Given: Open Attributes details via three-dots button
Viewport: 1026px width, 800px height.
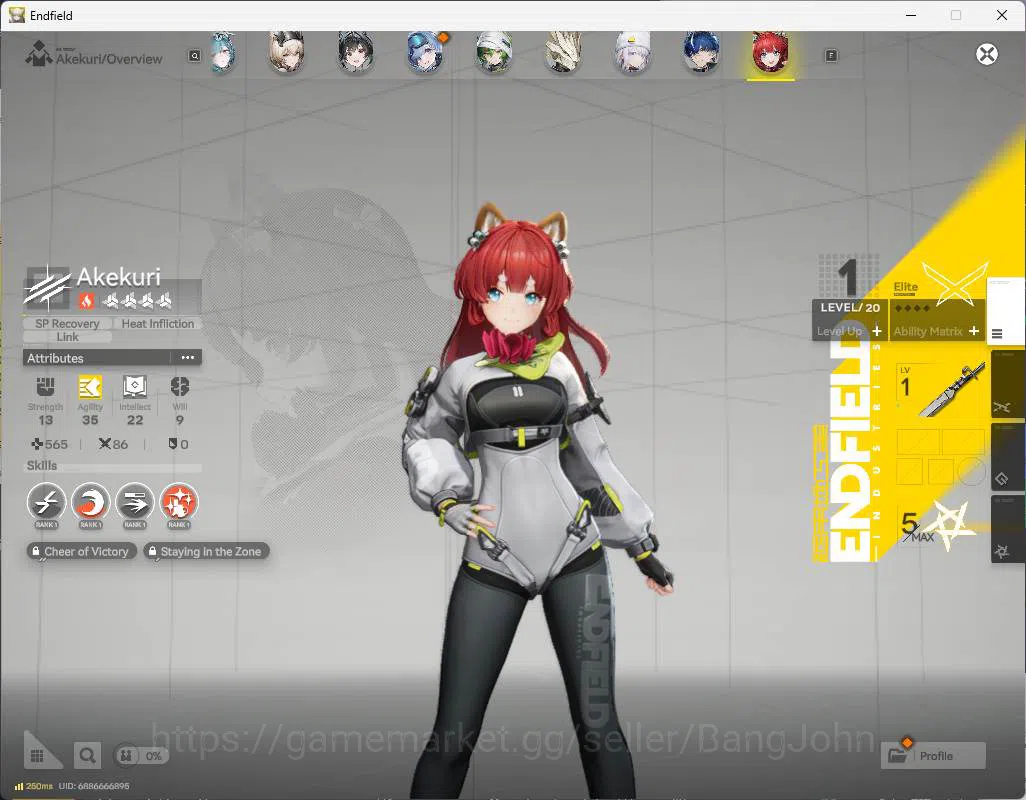Looking at the screenshot, I should (x=188, y=358).
